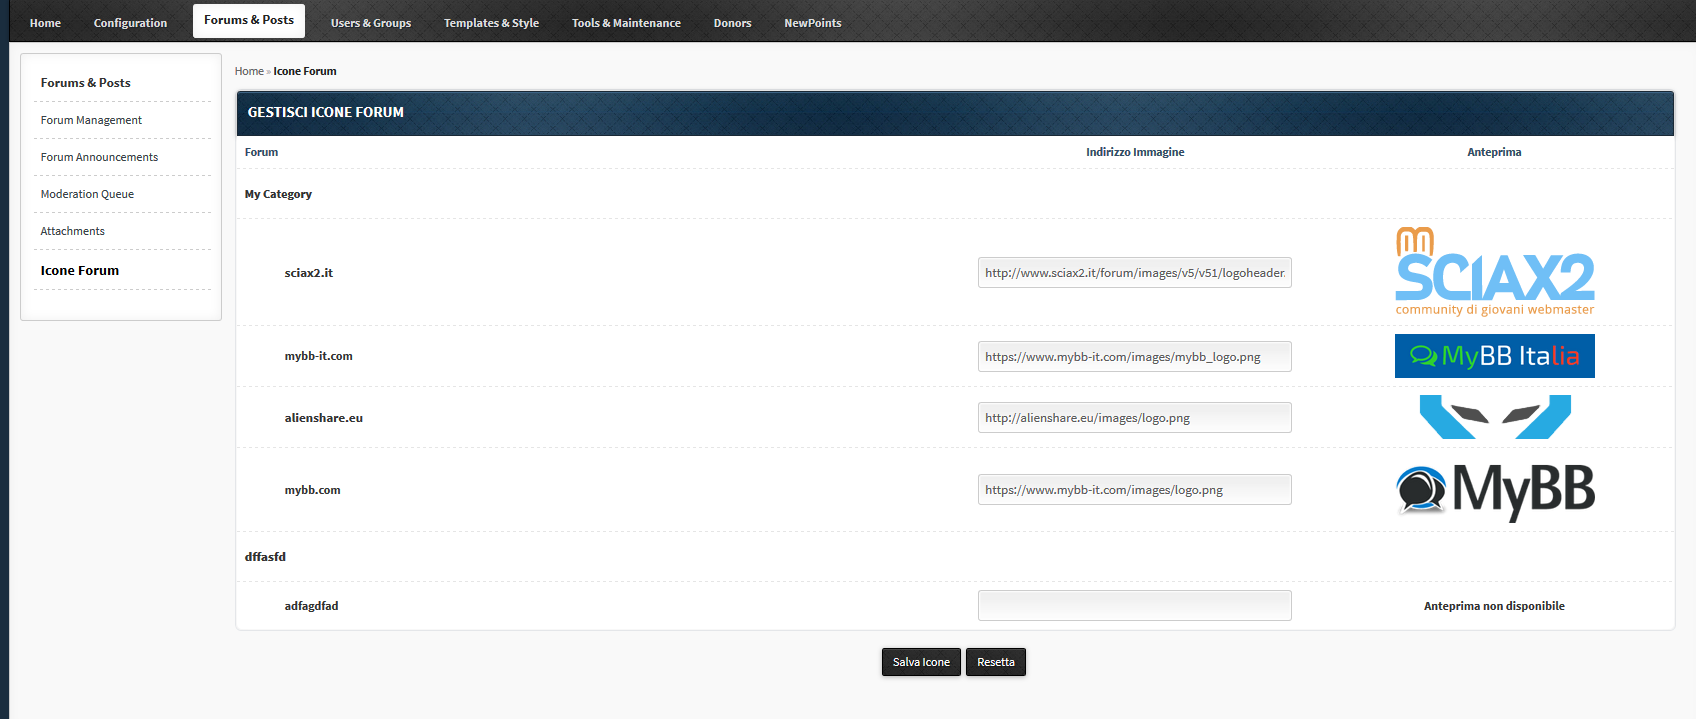Screen dimensions: 1696x719
Task: Select Icone Forum in the sidebar
Action: pos(80,270)
